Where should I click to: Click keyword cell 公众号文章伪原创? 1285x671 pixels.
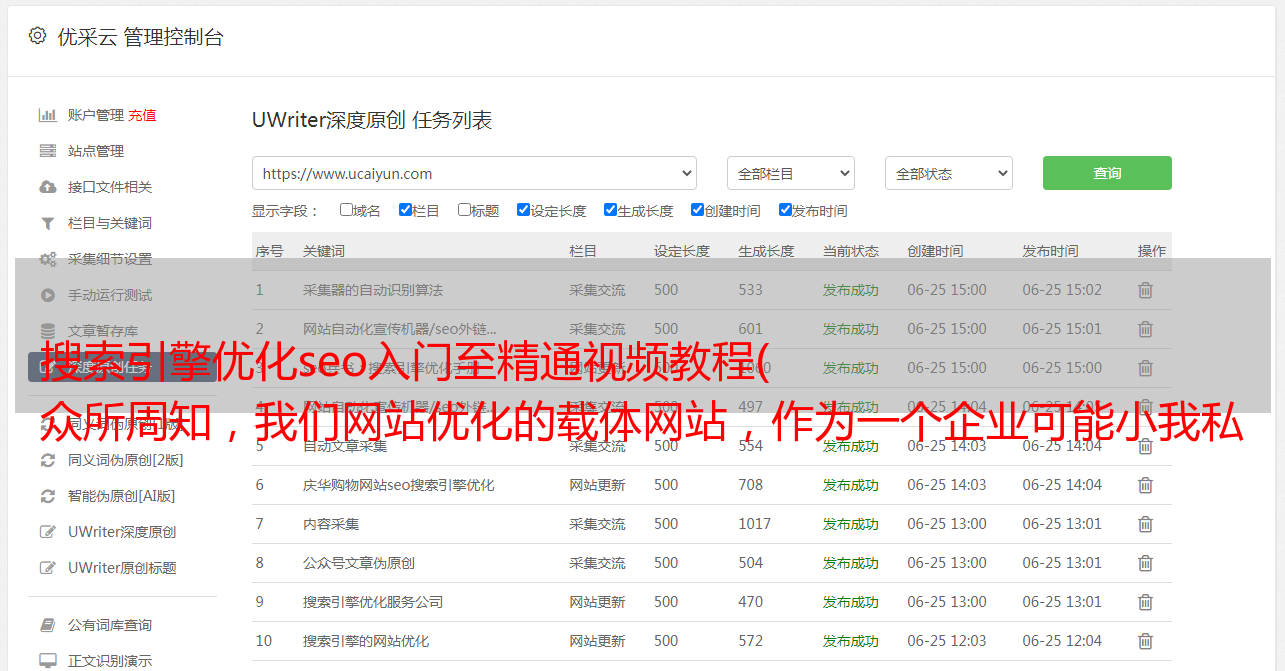(x=359, y=563)
